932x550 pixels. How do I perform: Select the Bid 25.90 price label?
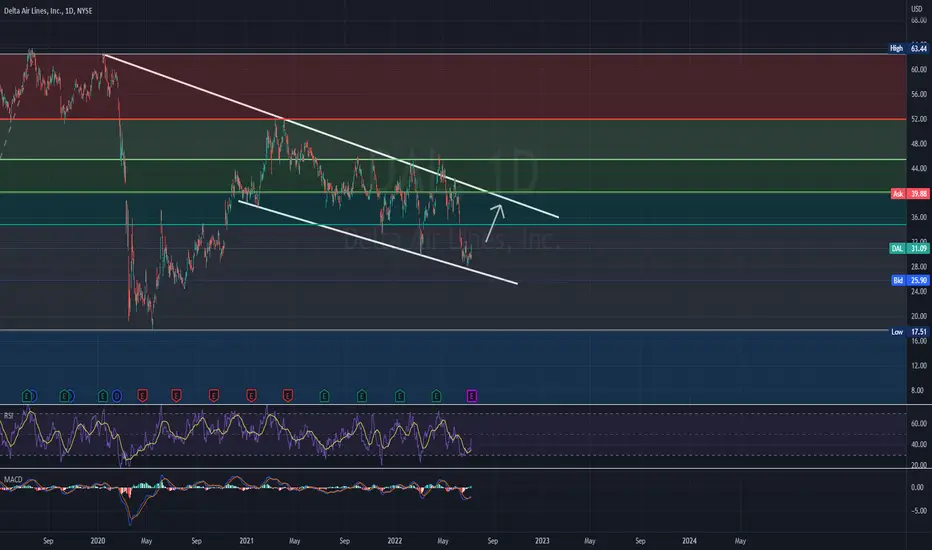910,280
